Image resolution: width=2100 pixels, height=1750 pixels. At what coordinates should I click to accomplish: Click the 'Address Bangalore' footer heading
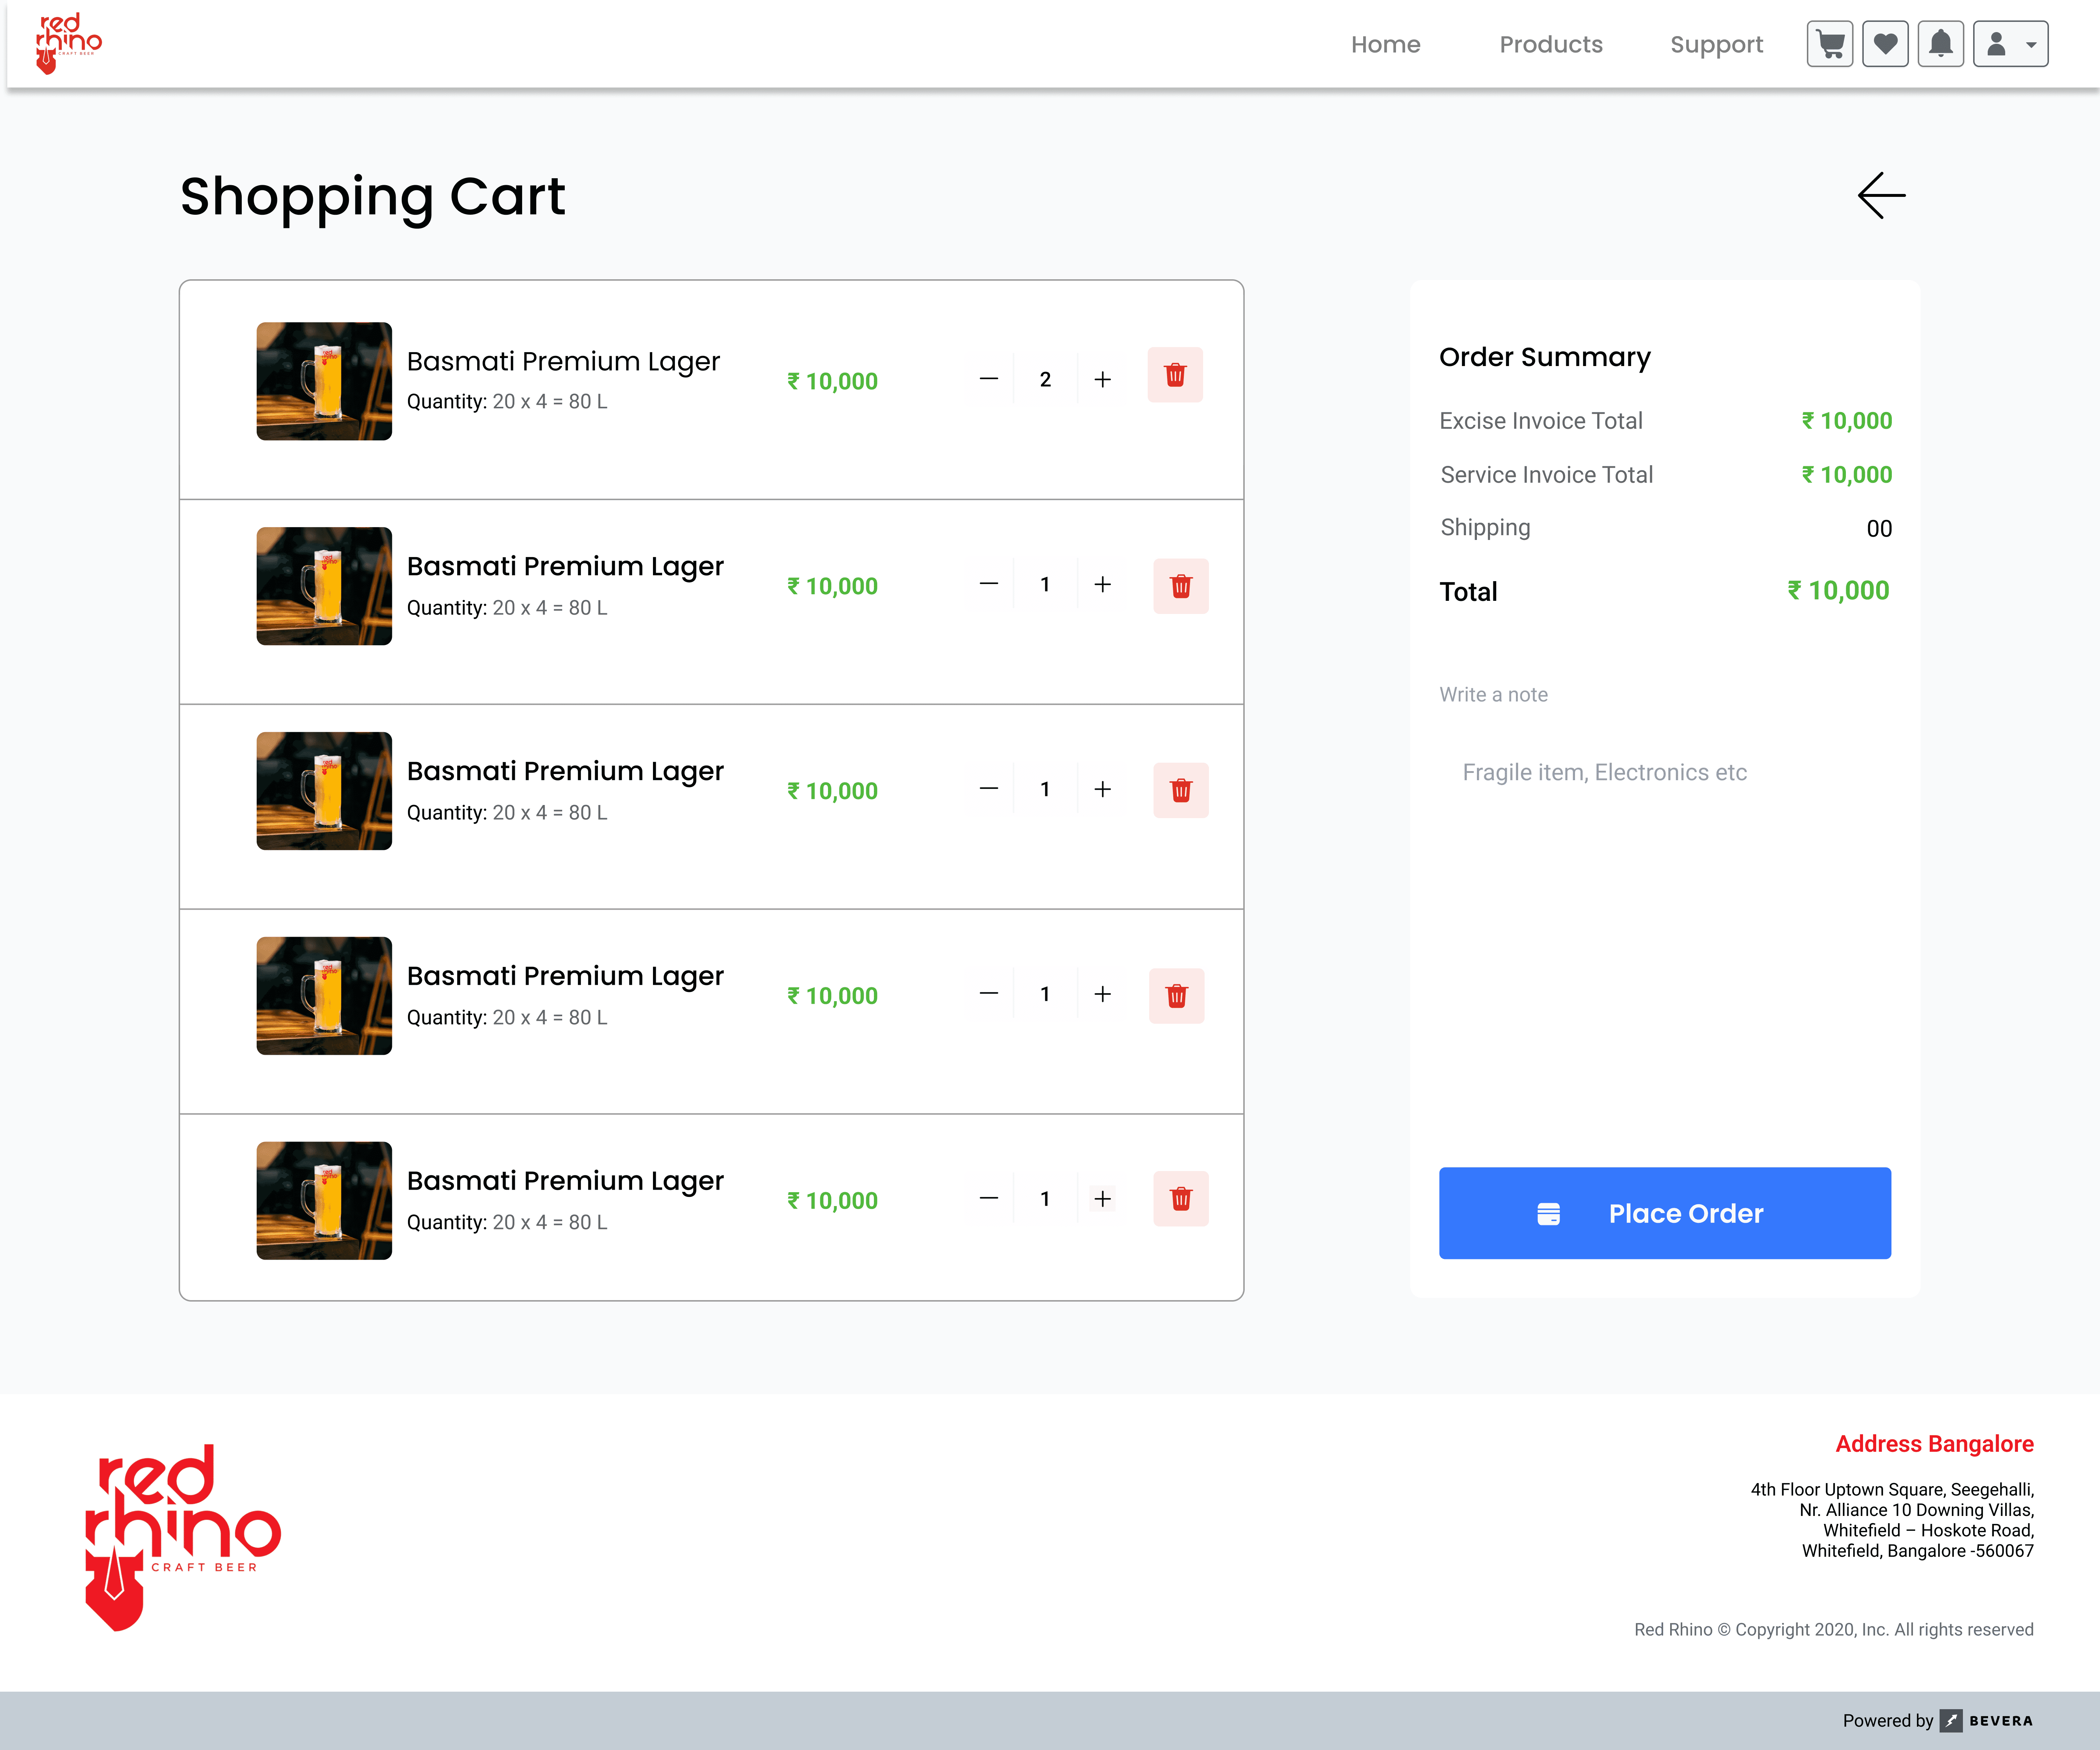(x=1934, y=1444)
